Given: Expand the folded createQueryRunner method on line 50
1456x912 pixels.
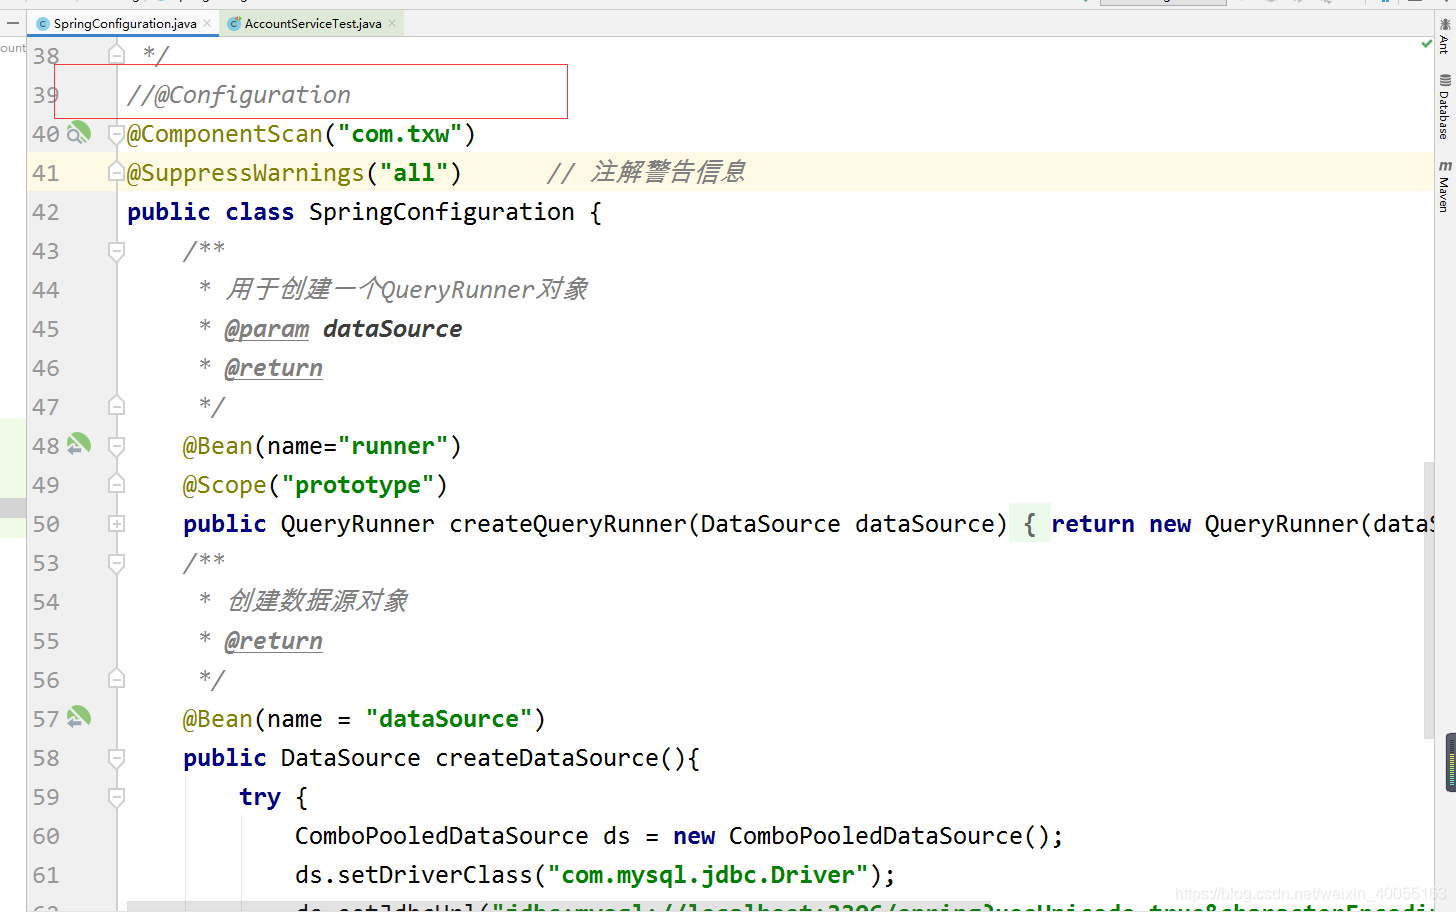Looking at the screenshot, I should (x=116, y=523).
